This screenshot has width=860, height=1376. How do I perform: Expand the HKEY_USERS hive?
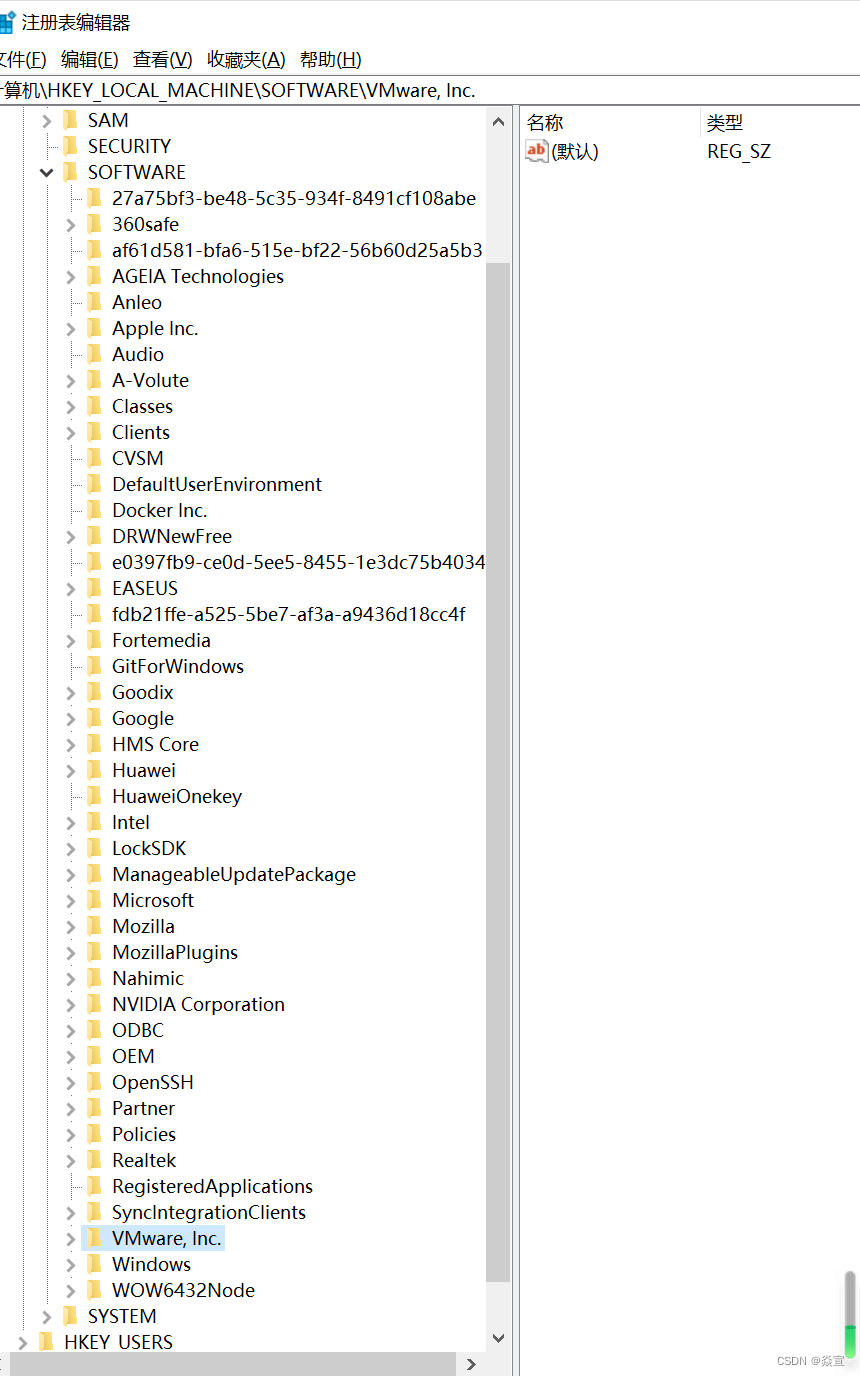click(x=22, y=1342)
